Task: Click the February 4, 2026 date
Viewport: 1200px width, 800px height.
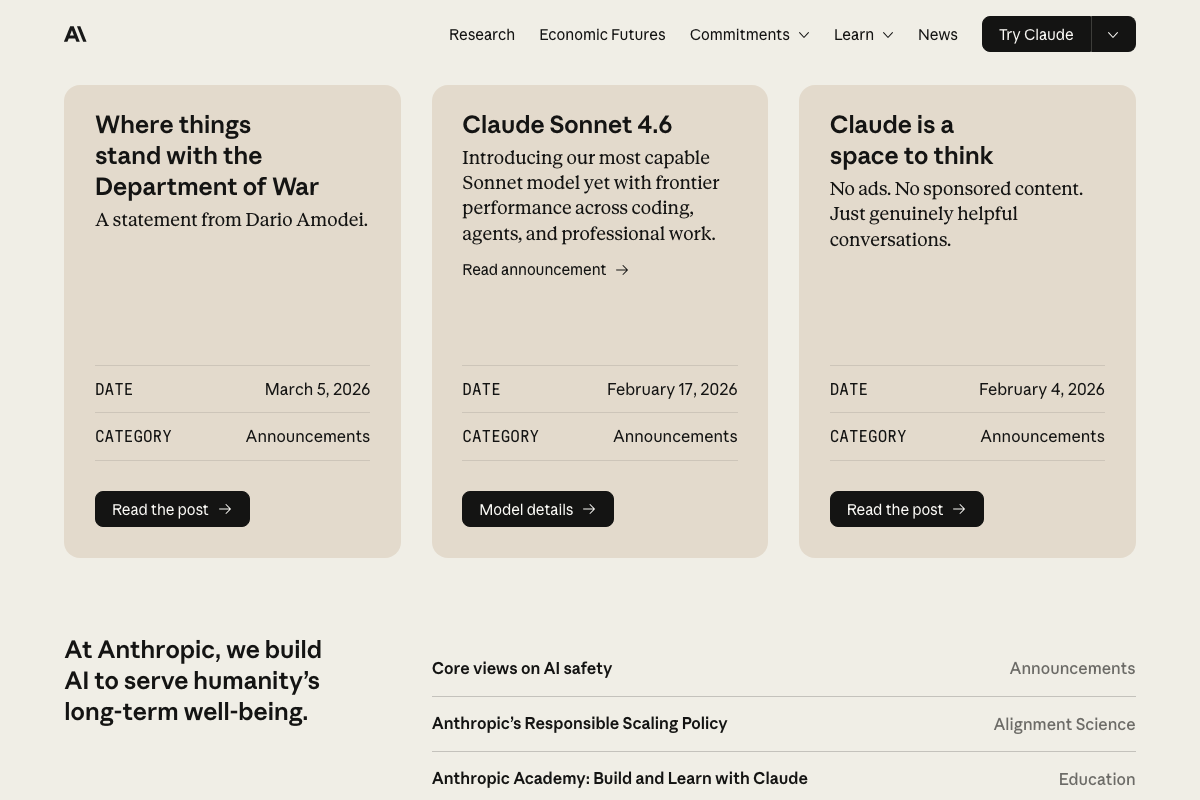Action: coord(1042,389)
